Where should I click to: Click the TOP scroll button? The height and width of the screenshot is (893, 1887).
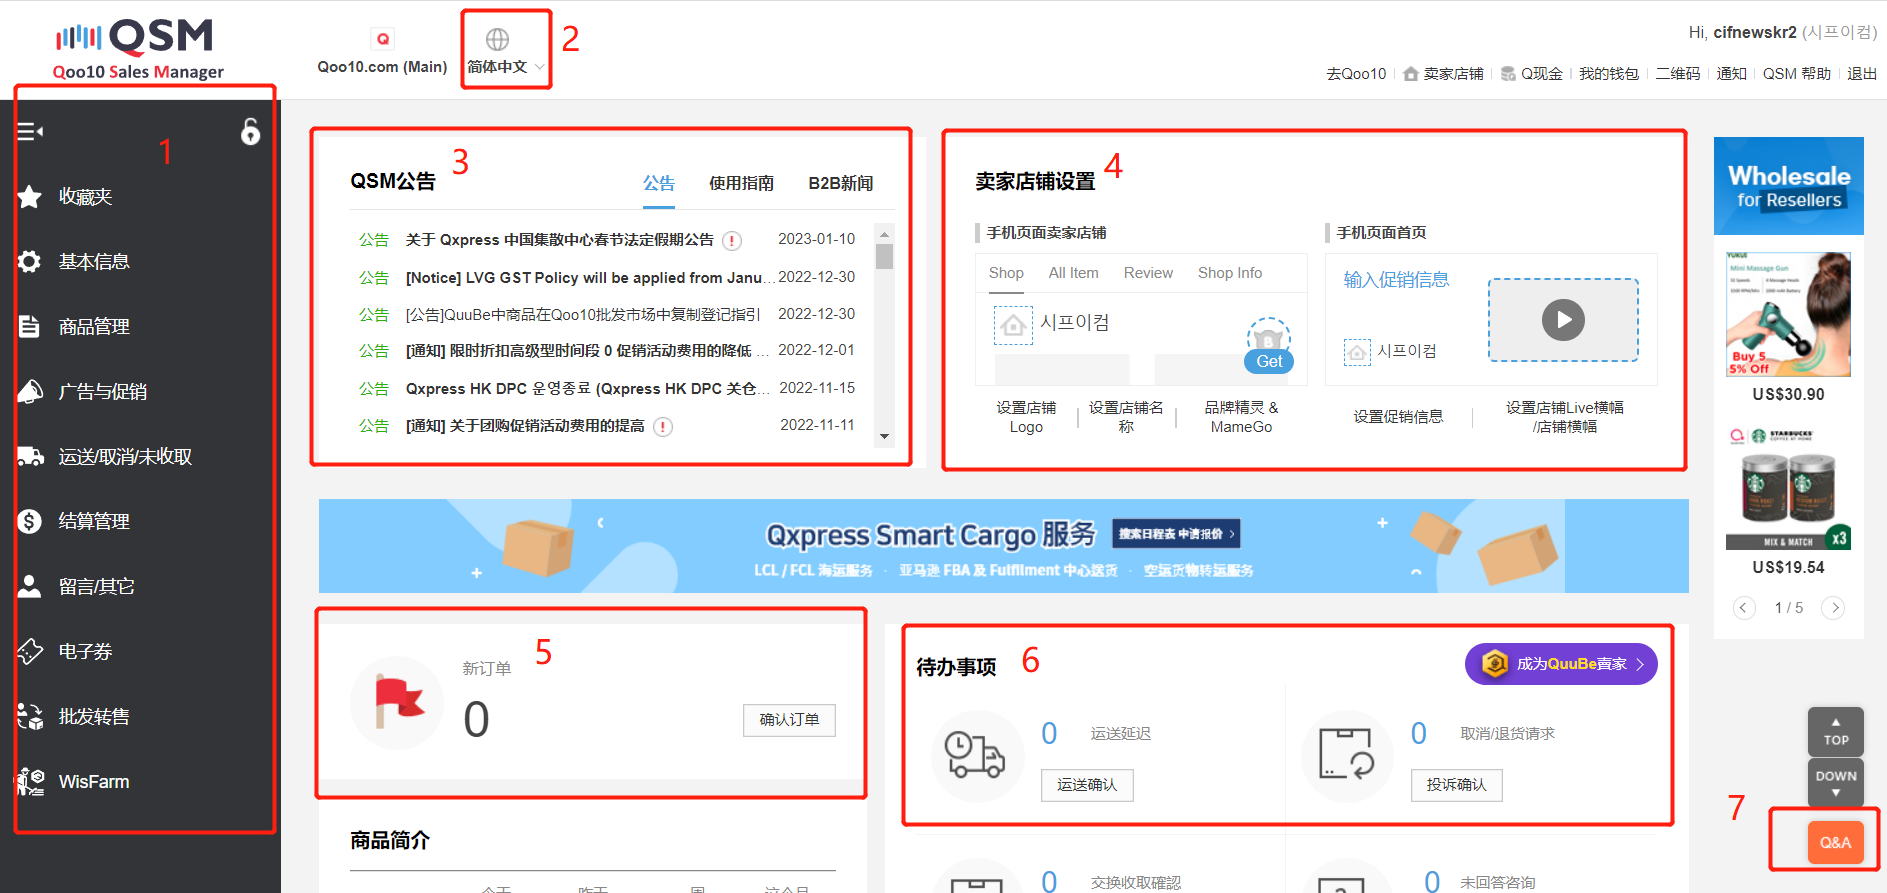coord(1836,732)
